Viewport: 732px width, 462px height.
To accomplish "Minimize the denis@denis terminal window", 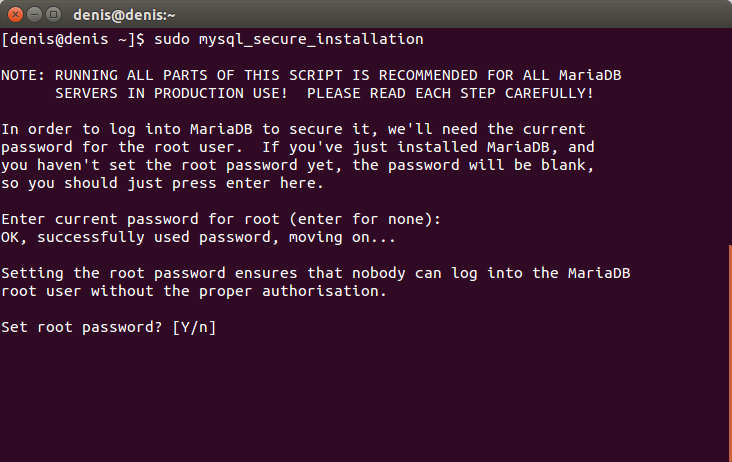I will pyautogui.click(x=35, y=15).
